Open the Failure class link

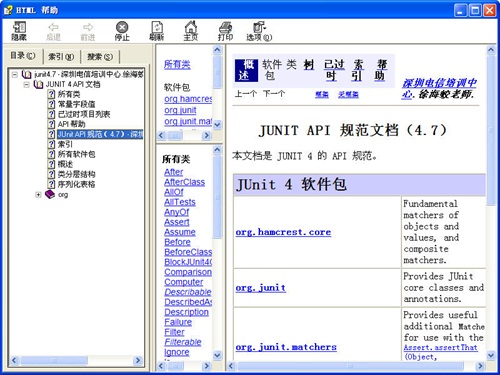178,322
